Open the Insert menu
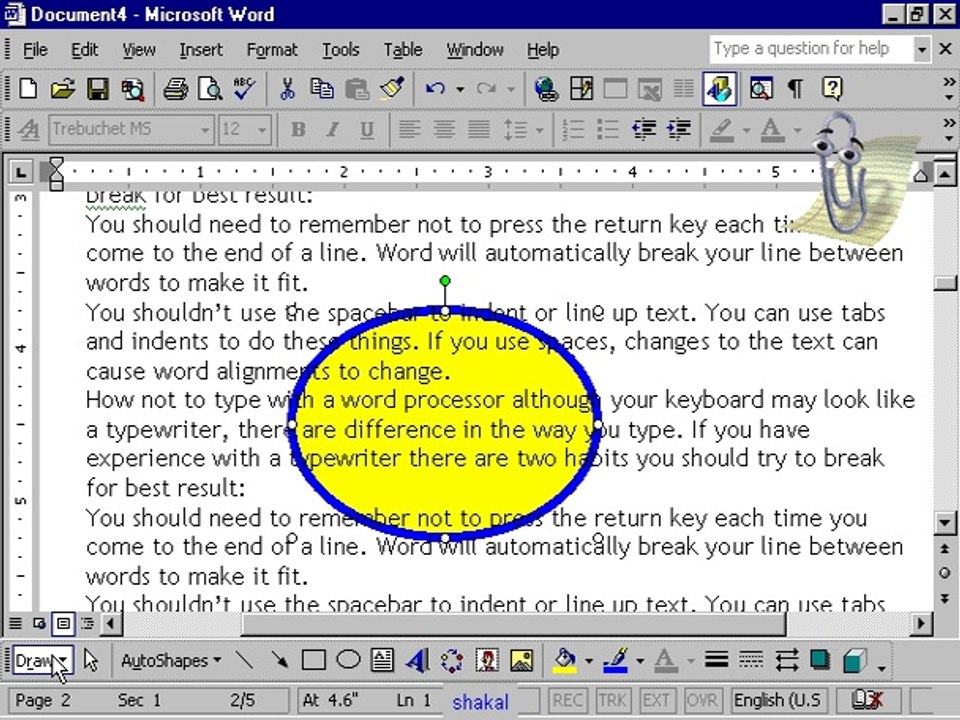 [x=201, y=50]
